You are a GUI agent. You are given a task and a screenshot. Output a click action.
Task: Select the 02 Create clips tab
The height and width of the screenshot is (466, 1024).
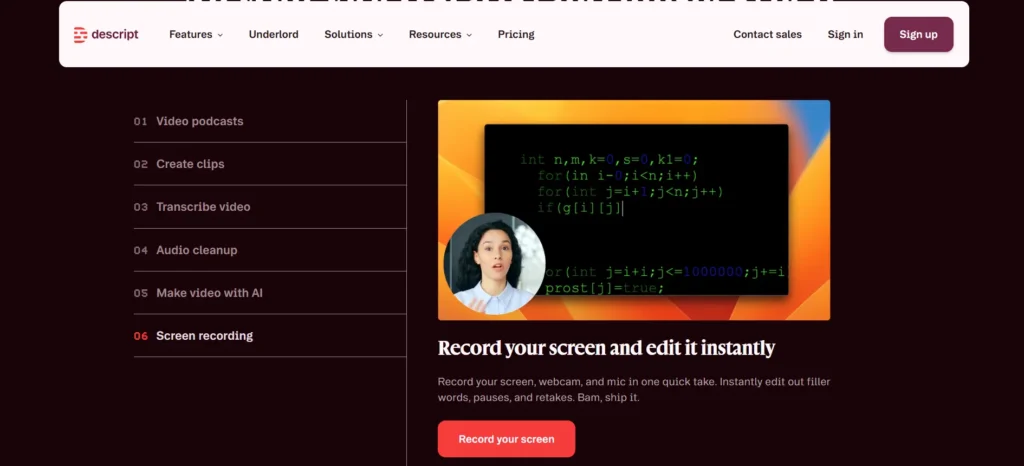click(270, 164)
